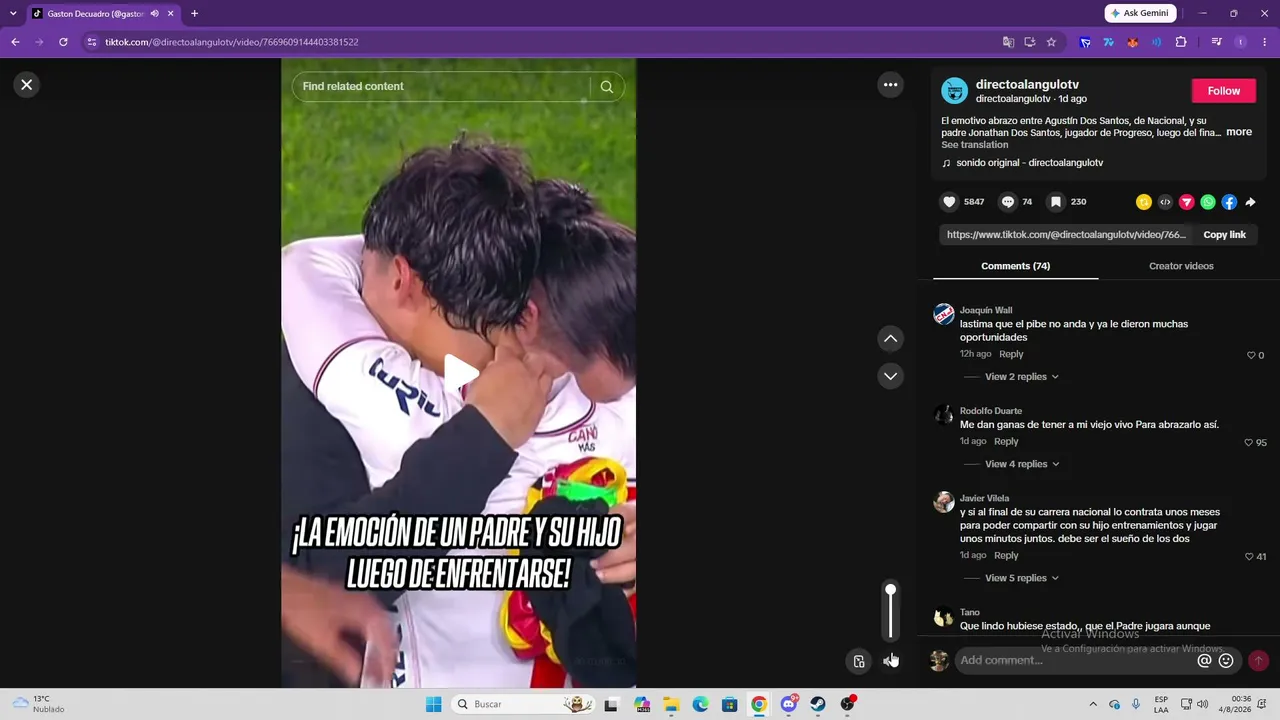Click the search magnifier in Find related content
This screenshot has width=1280, height=720.
click(607, 87)
